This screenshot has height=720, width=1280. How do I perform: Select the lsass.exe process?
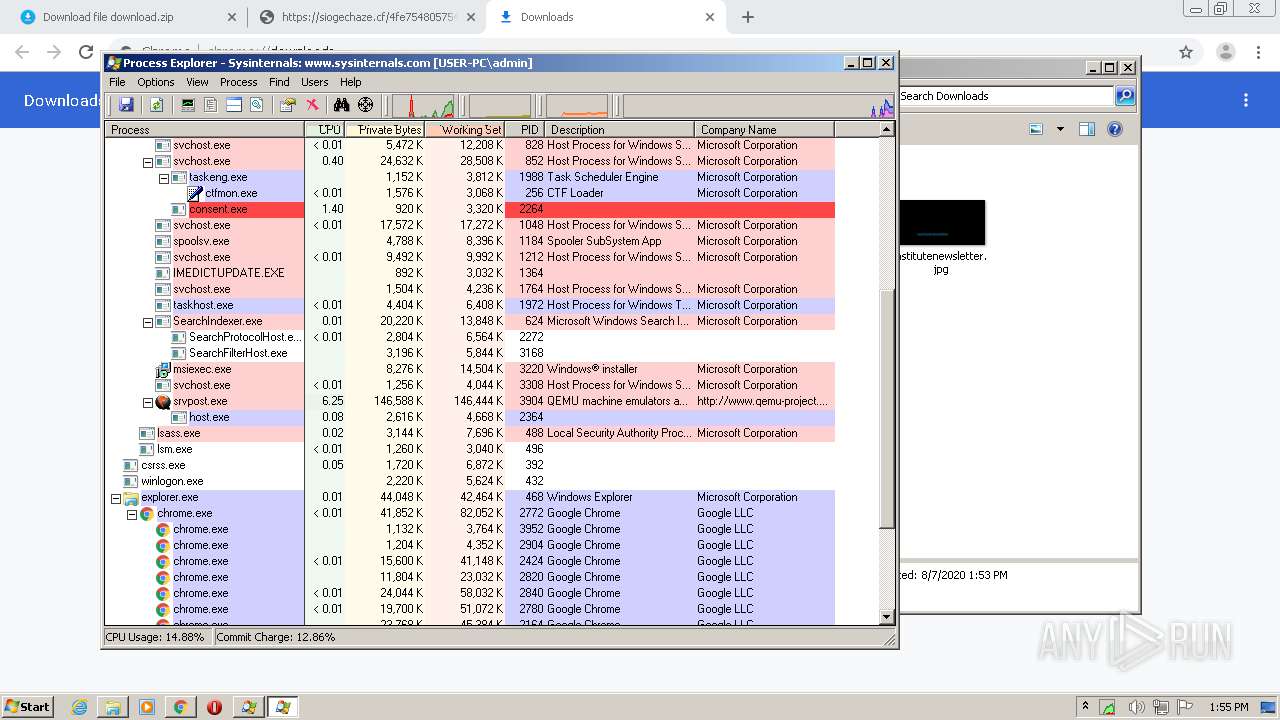(179, 433)
